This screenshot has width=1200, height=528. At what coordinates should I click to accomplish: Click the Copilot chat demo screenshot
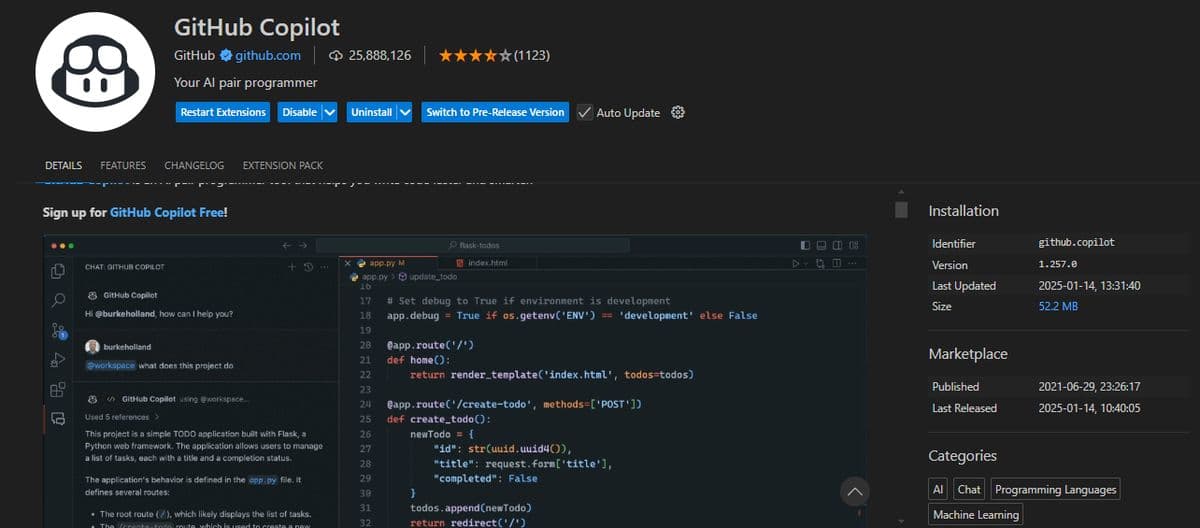[455, 381]
